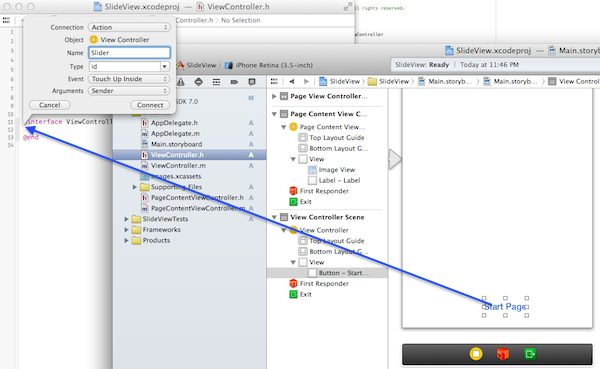Select ViewController.h in the navigator
The height and width of the screenshot is (369, 600).
coord(189,155)
